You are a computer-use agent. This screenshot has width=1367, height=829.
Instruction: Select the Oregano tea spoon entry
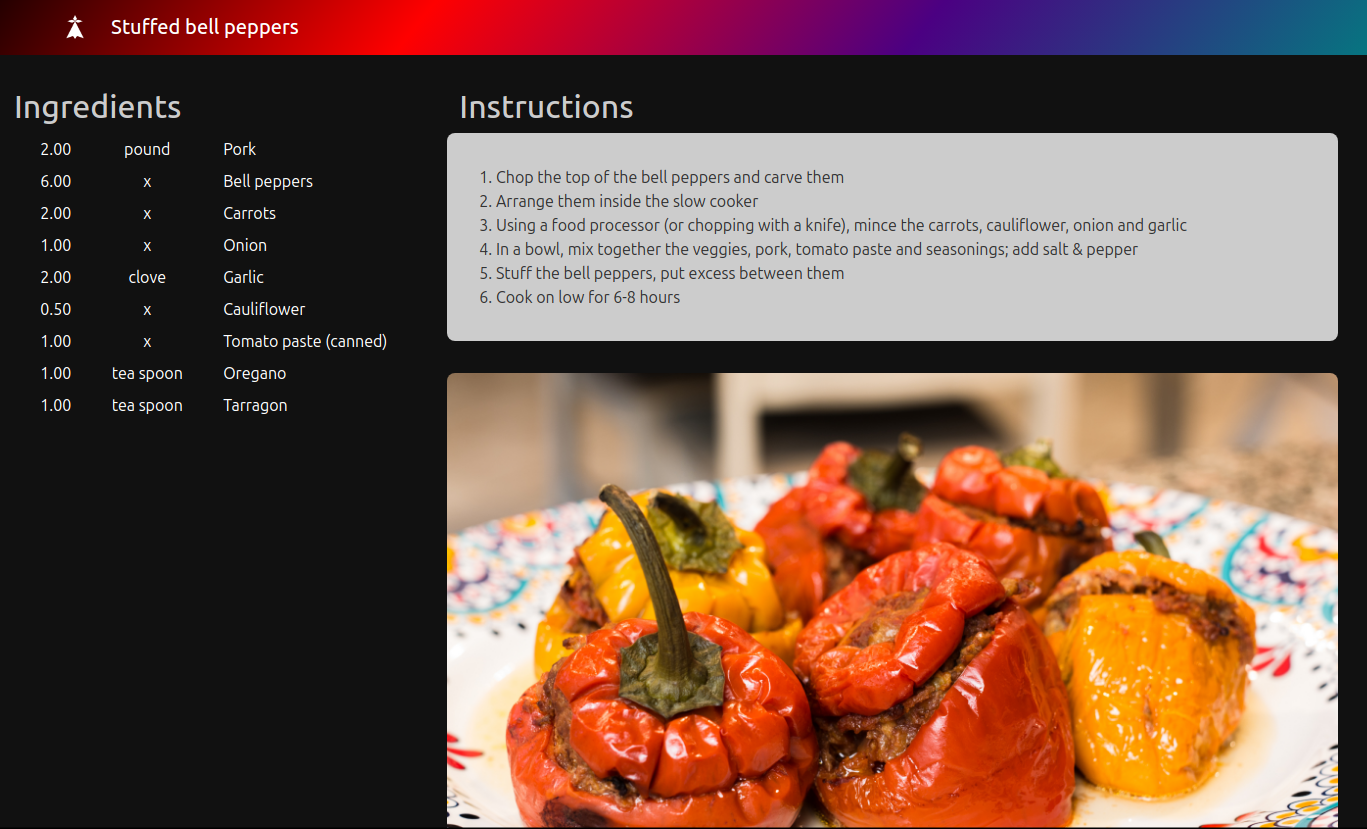254,373
